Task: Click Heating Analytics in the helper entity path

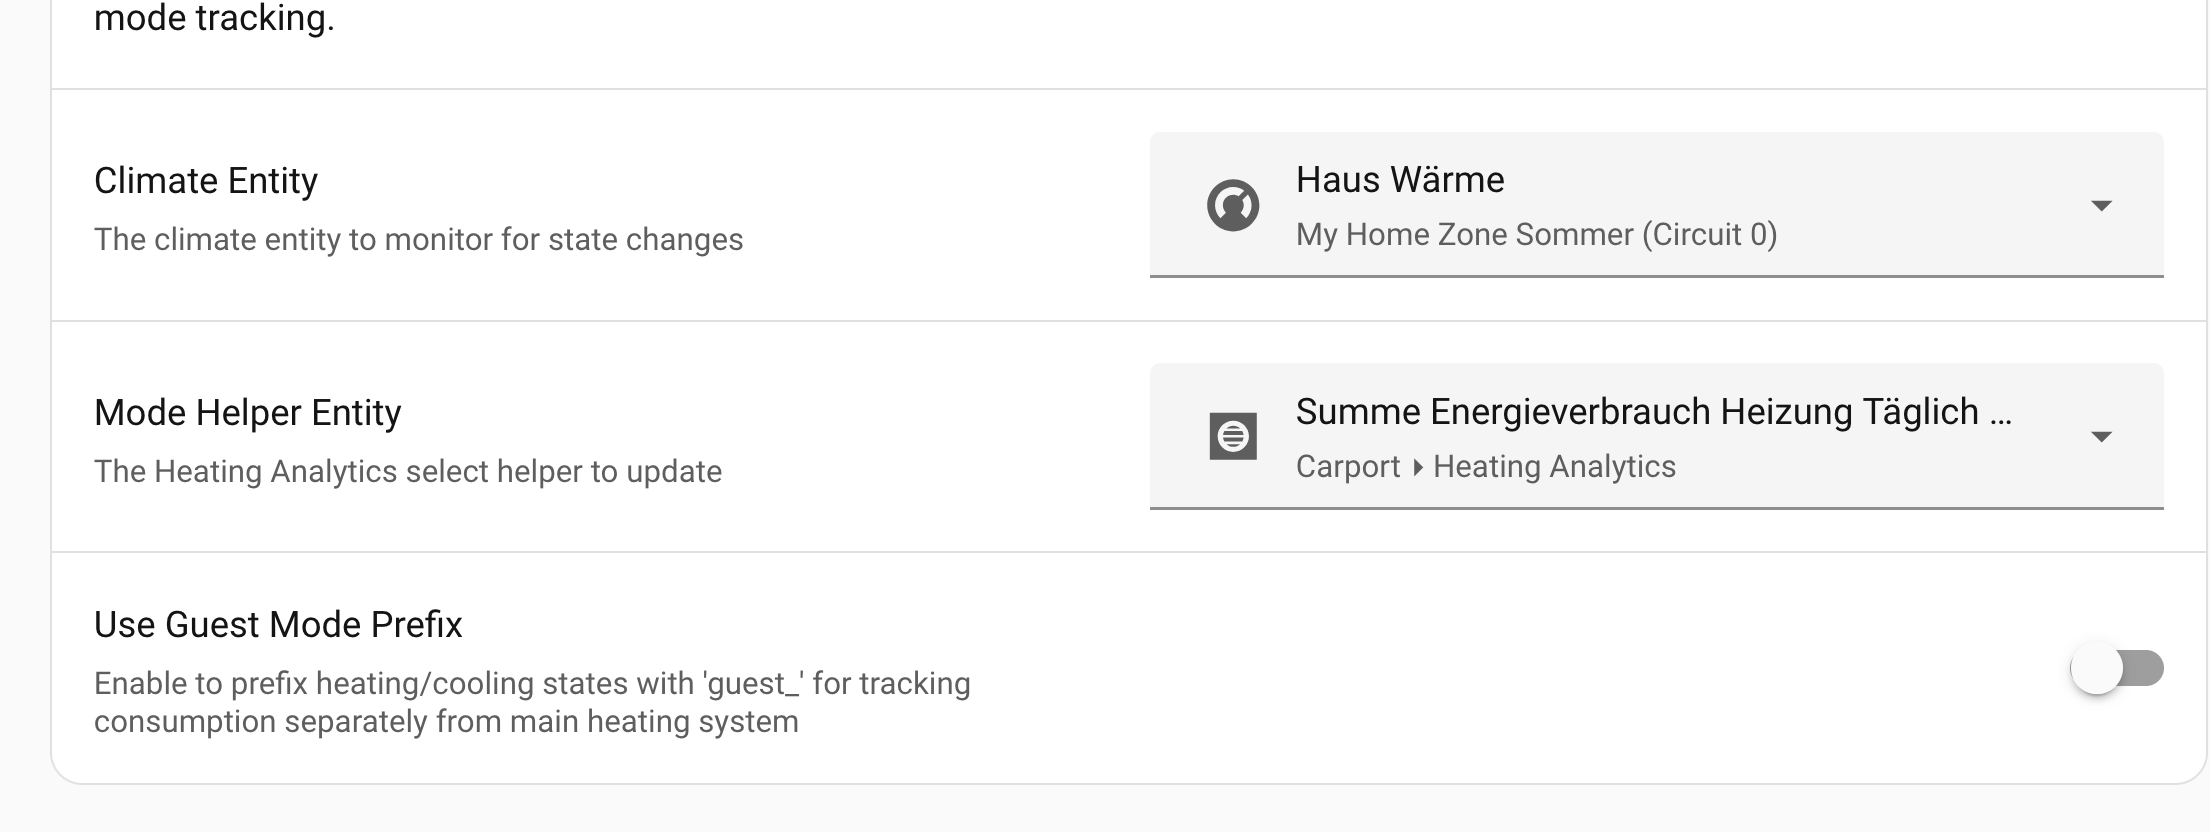Action: (1554, 467)
